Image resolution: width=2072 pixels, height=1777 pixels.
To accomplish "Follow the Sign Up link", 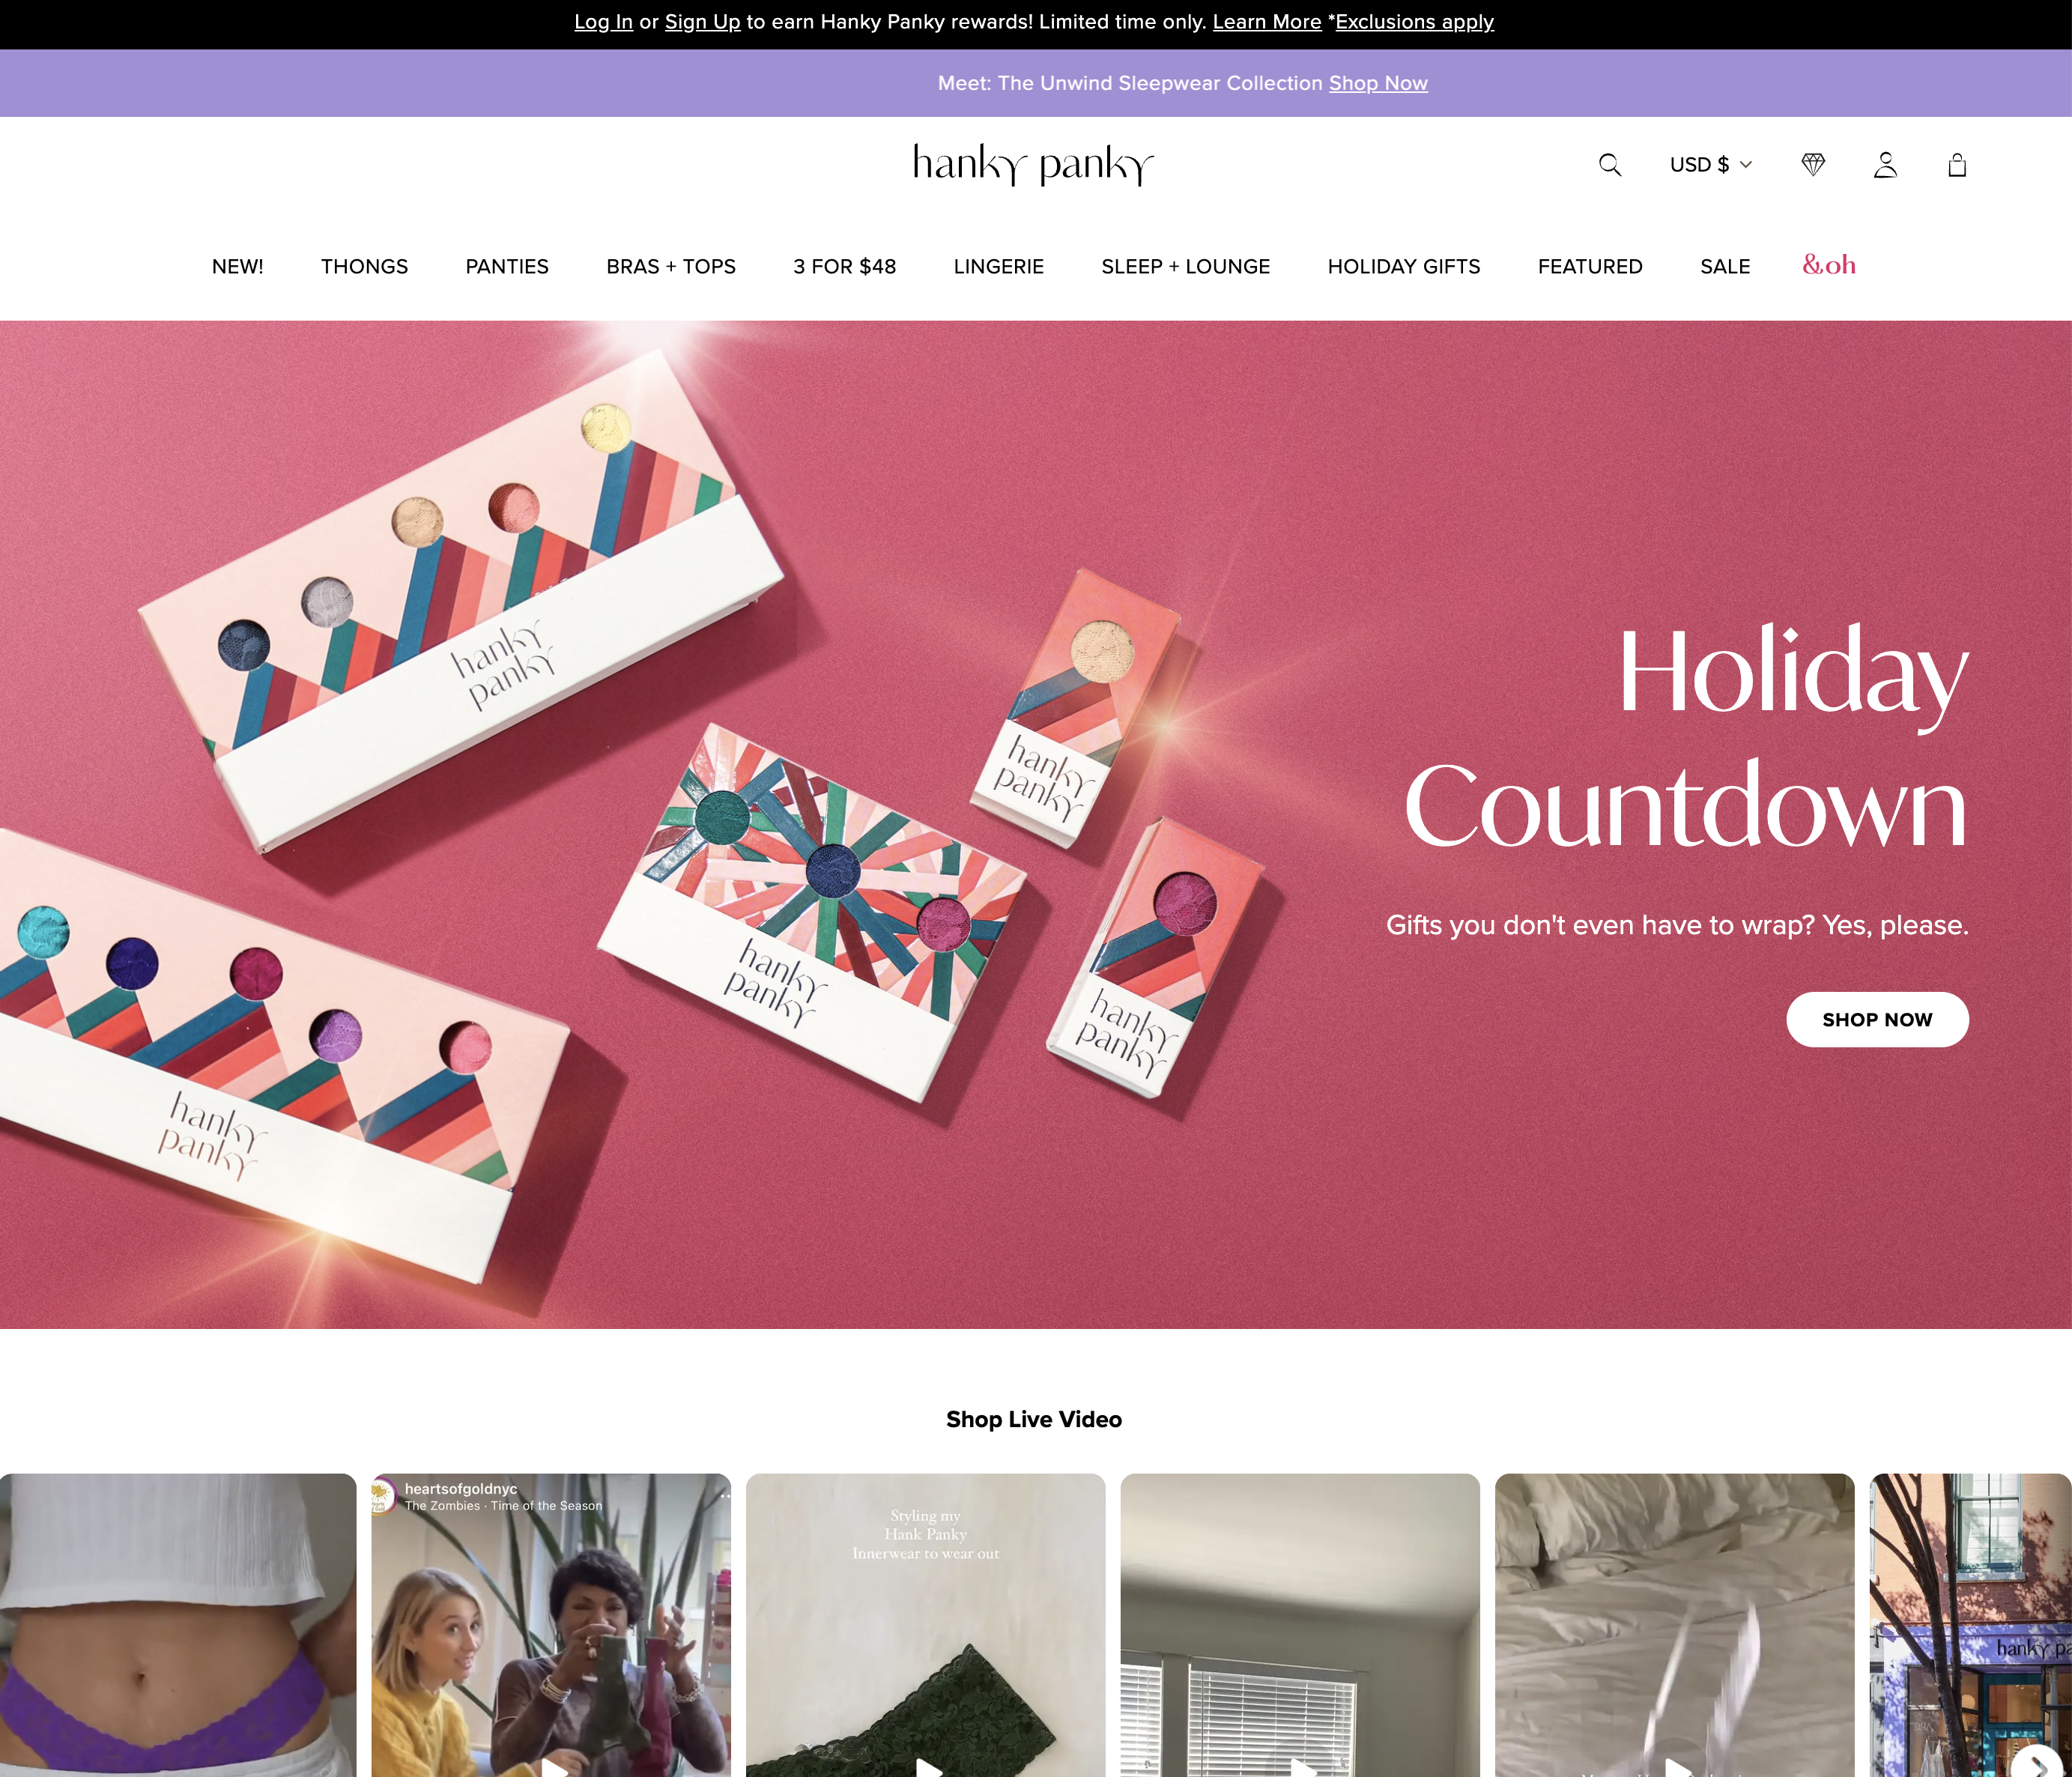I will pos(702,22).
